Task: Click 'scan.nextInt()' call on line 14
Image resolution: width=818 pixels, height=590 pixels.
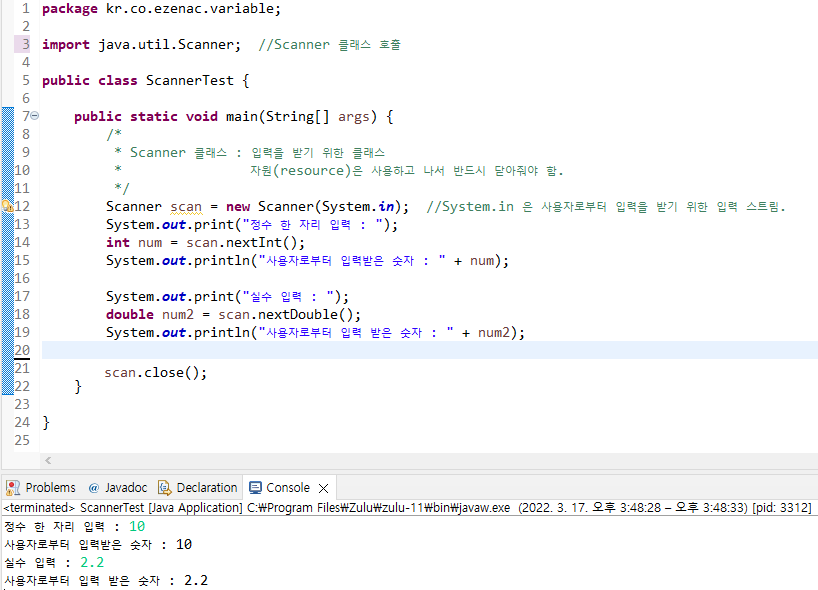Action: pos(245,243)
